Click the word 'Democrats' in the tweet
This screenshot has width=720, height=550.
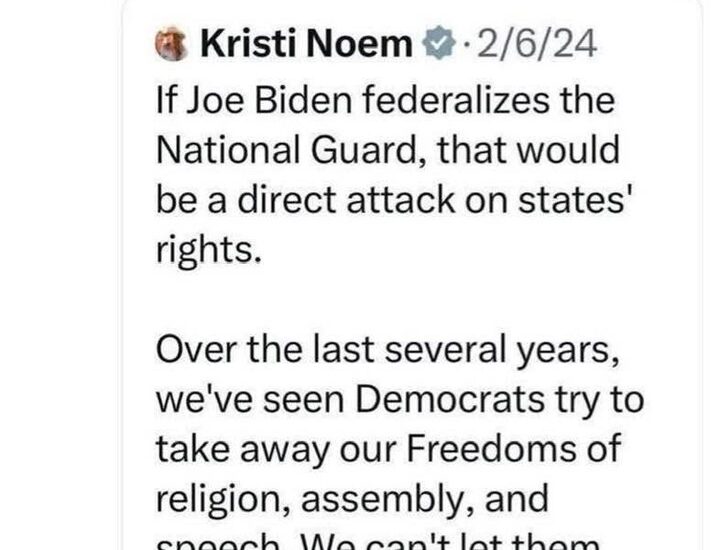click(450, 400)
